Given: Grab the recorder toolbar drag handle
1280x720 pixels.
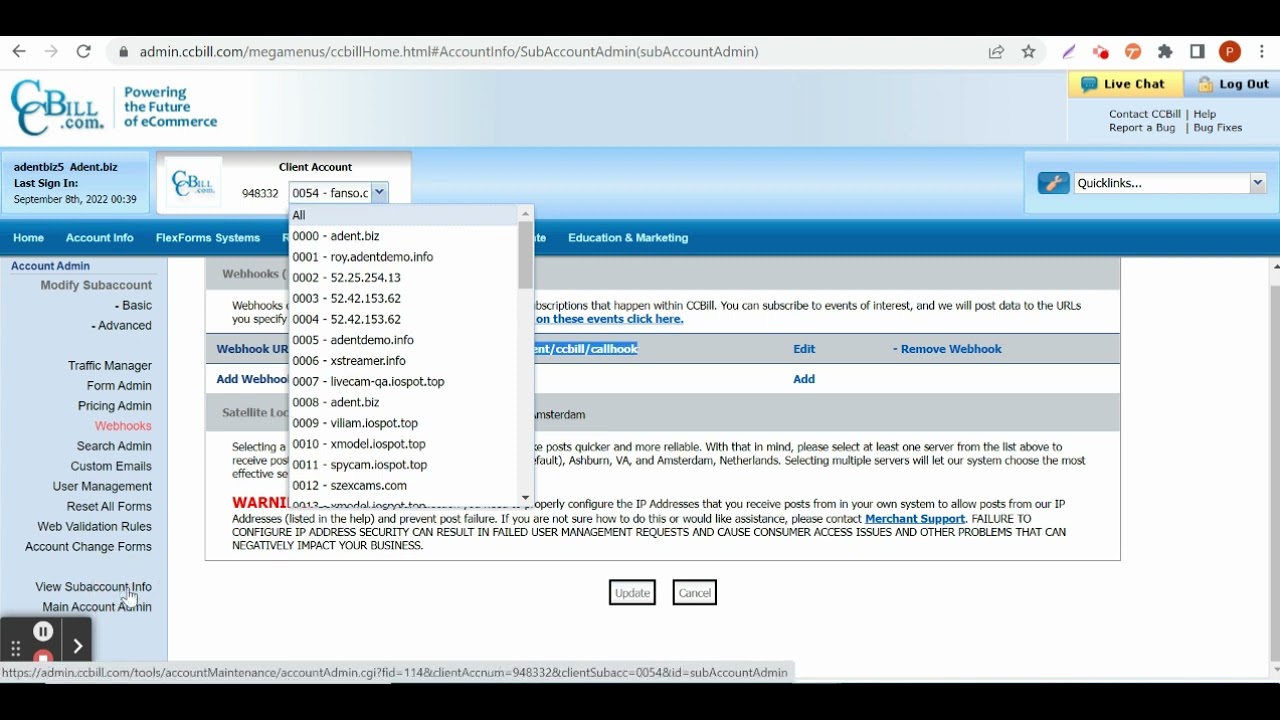Looking at the screenshot, I should 15,648.
